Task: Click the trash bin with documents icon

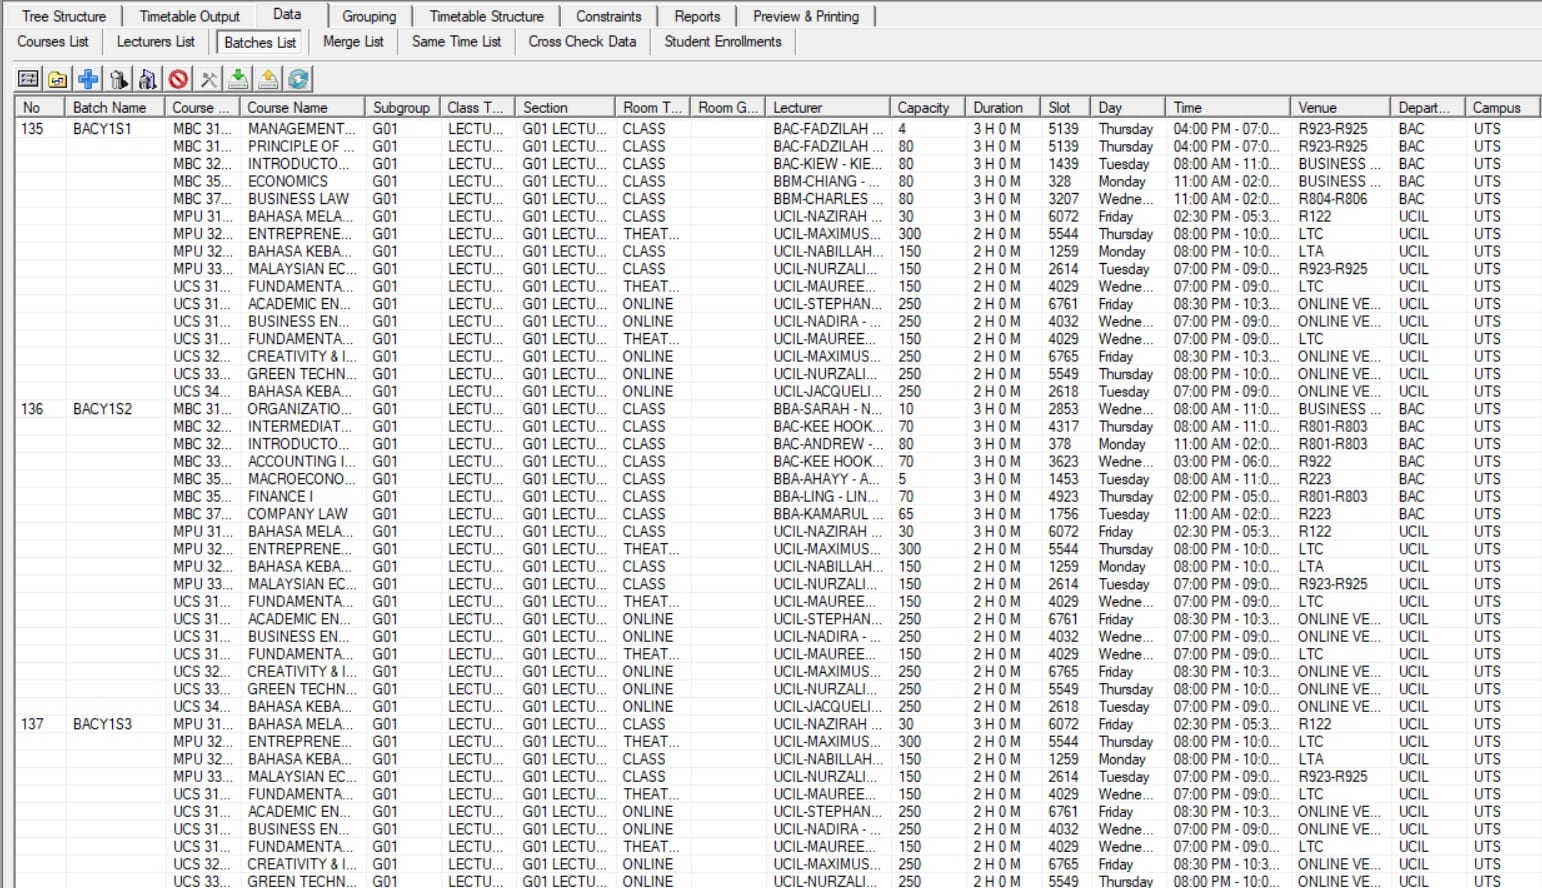Action: 148,79
